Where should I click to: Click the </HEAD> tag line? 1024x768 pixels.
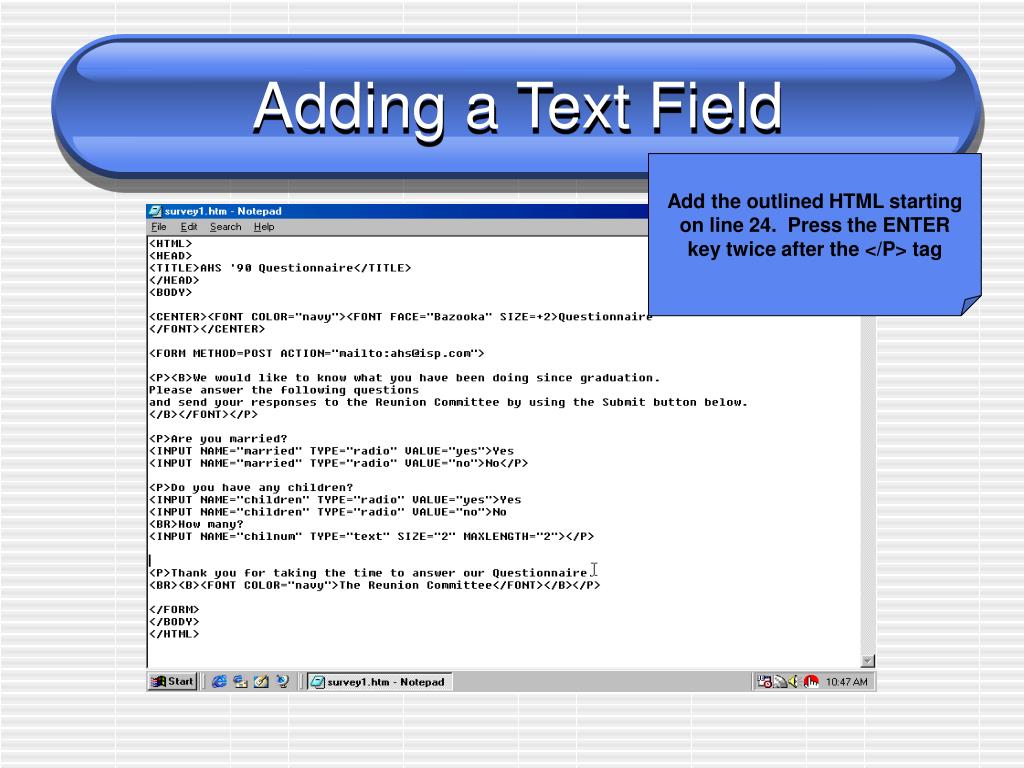click(x=174, y=280)
